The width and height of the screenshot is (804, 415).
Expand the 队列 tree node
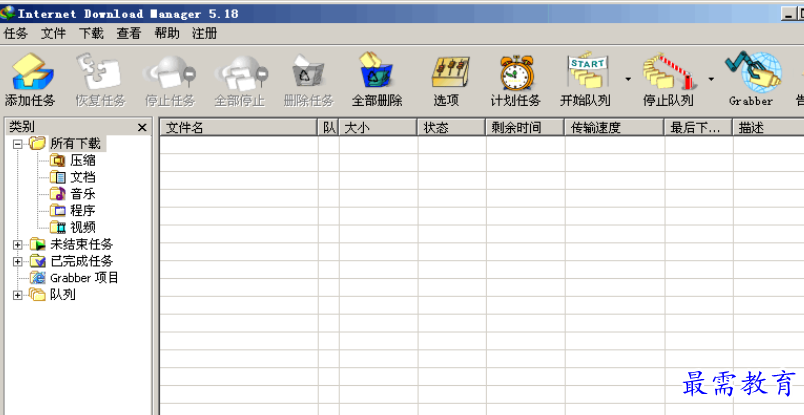[17, 295]
